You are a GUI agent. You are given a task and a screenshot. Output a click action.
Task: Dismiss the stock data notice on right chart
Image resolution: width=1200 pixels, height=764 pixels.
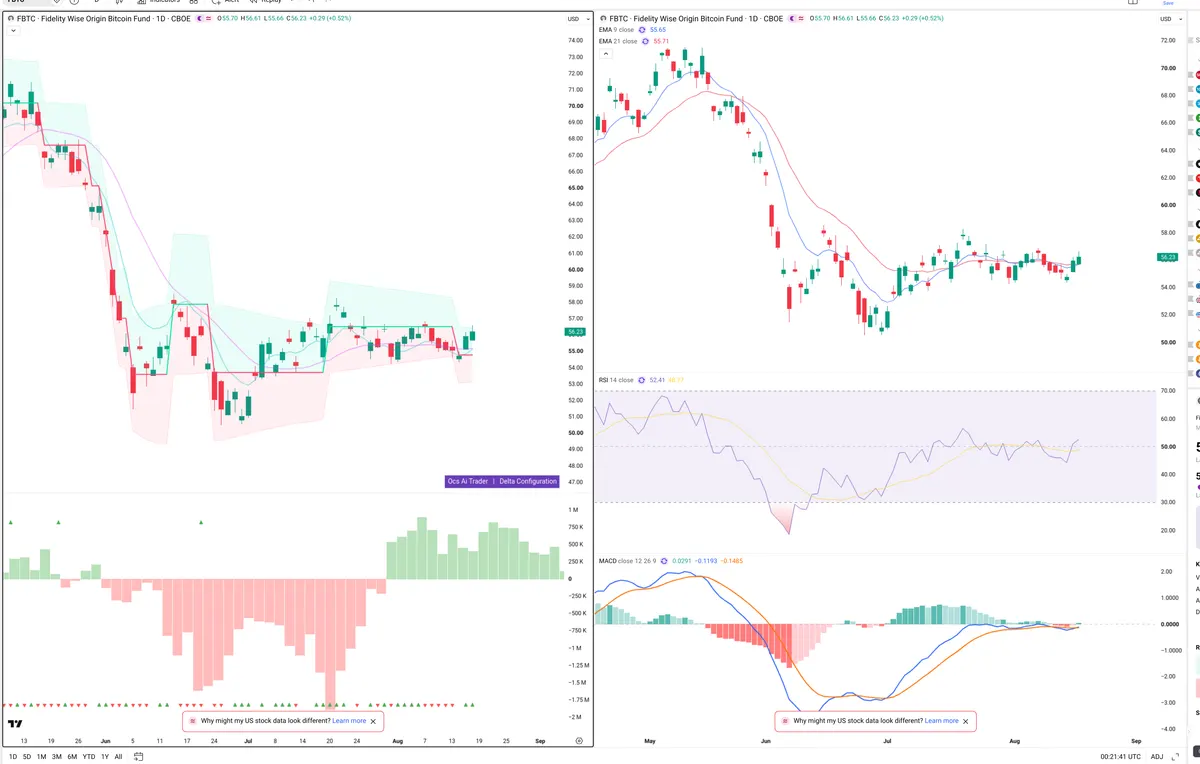click(x=966, y=720)
